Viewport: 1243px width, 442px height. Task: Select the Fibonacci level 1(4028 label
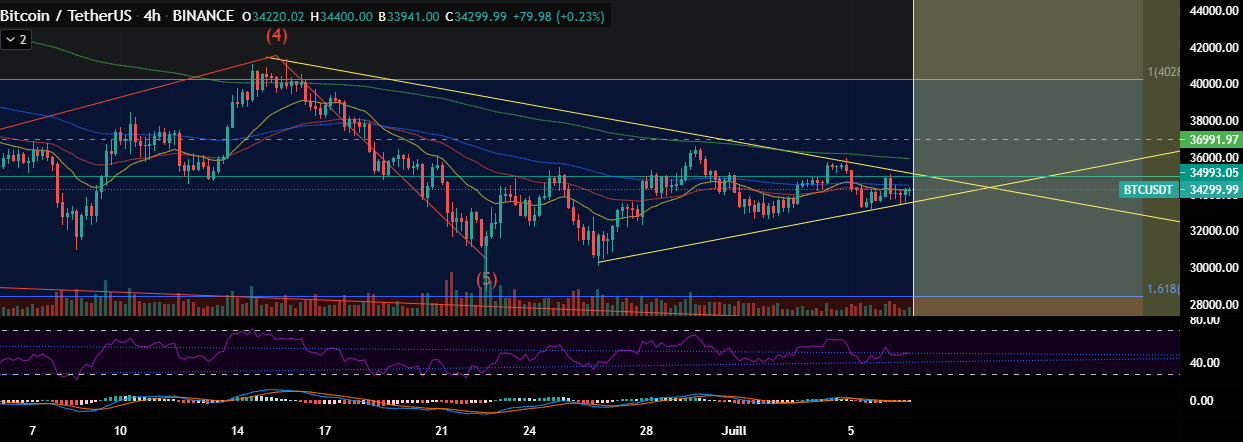1164,72
